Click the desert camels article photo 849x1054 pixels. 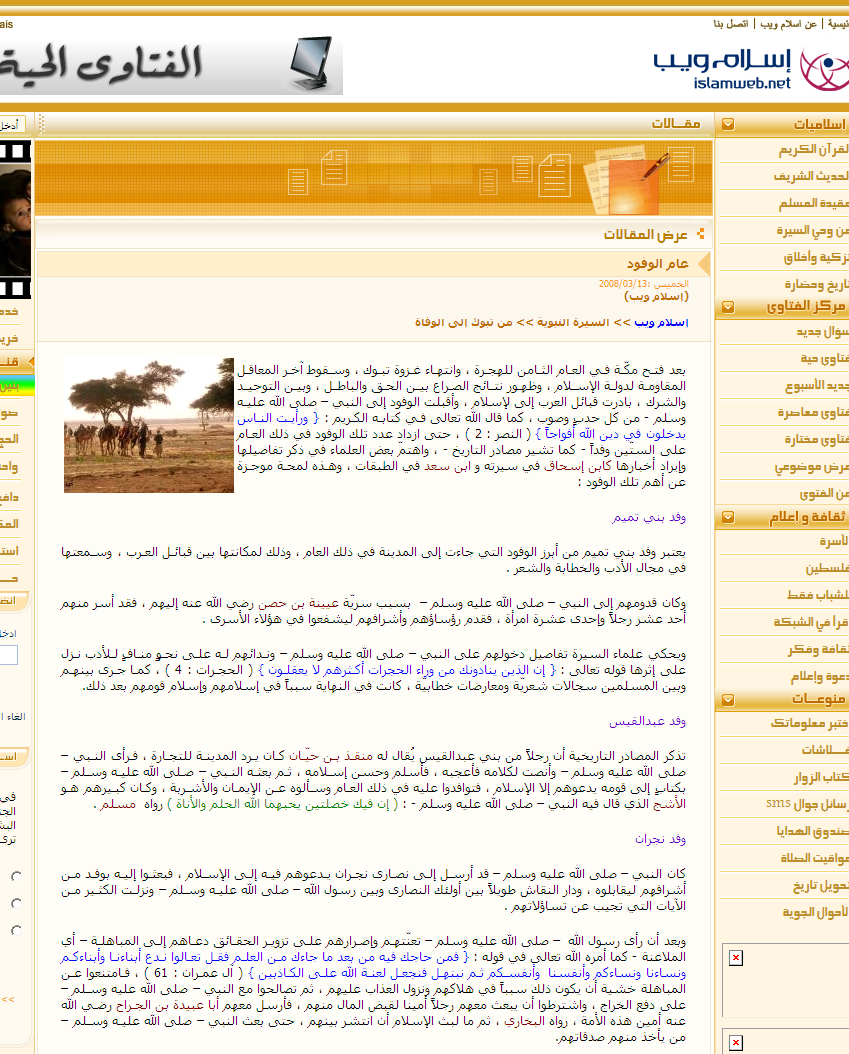pos(149,425)
